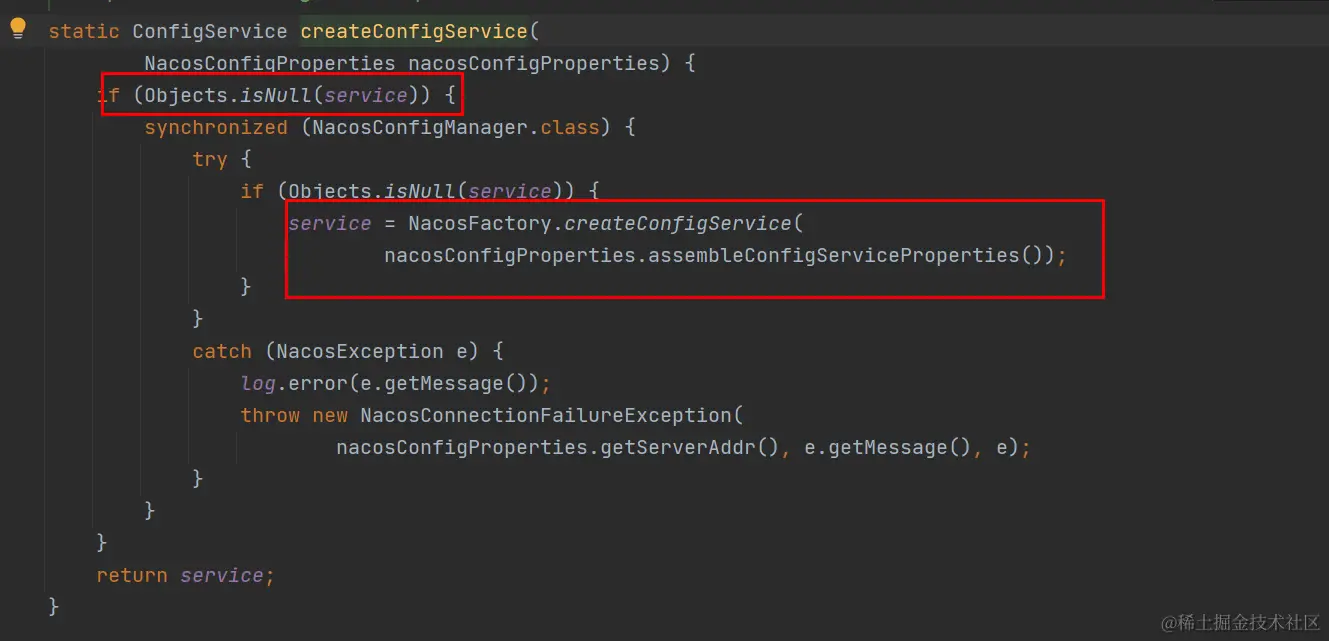This screenshot has height=641, width=1329.
Task: Click the synchronized keyword
Action: click(216, 127)
